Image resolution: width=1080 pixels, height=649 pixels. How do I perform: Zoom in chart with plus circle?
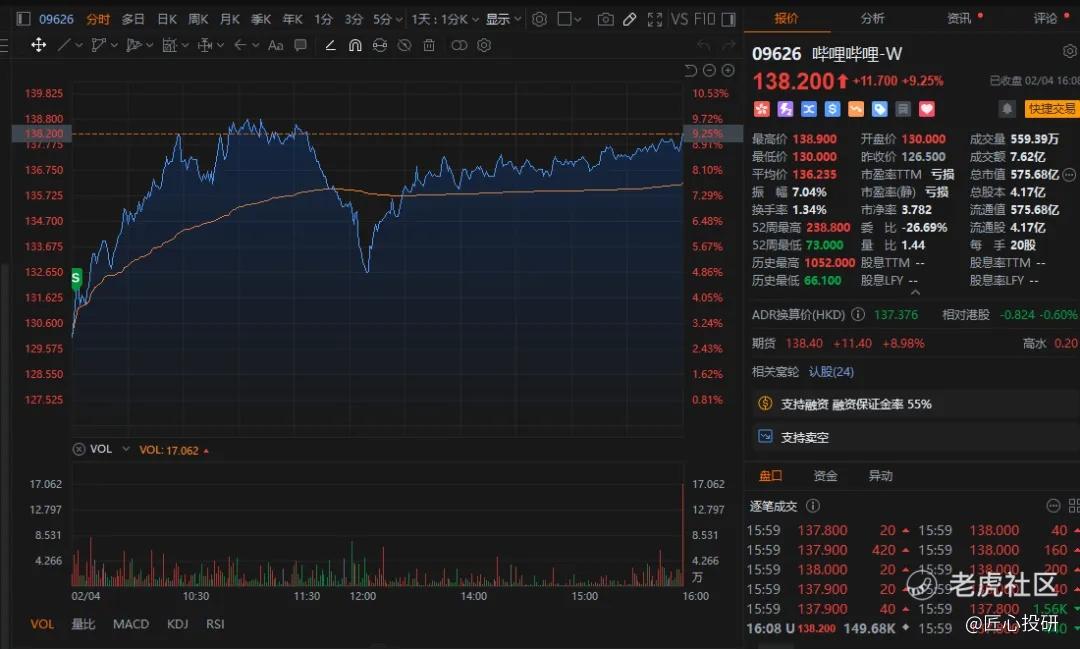click(x=727, y=70)
